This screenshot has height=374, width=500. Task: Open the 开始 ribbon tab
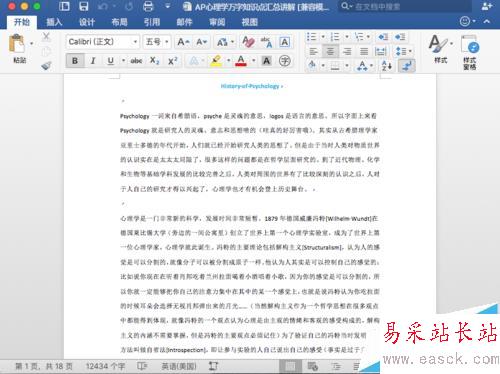[x=22, y=22]
